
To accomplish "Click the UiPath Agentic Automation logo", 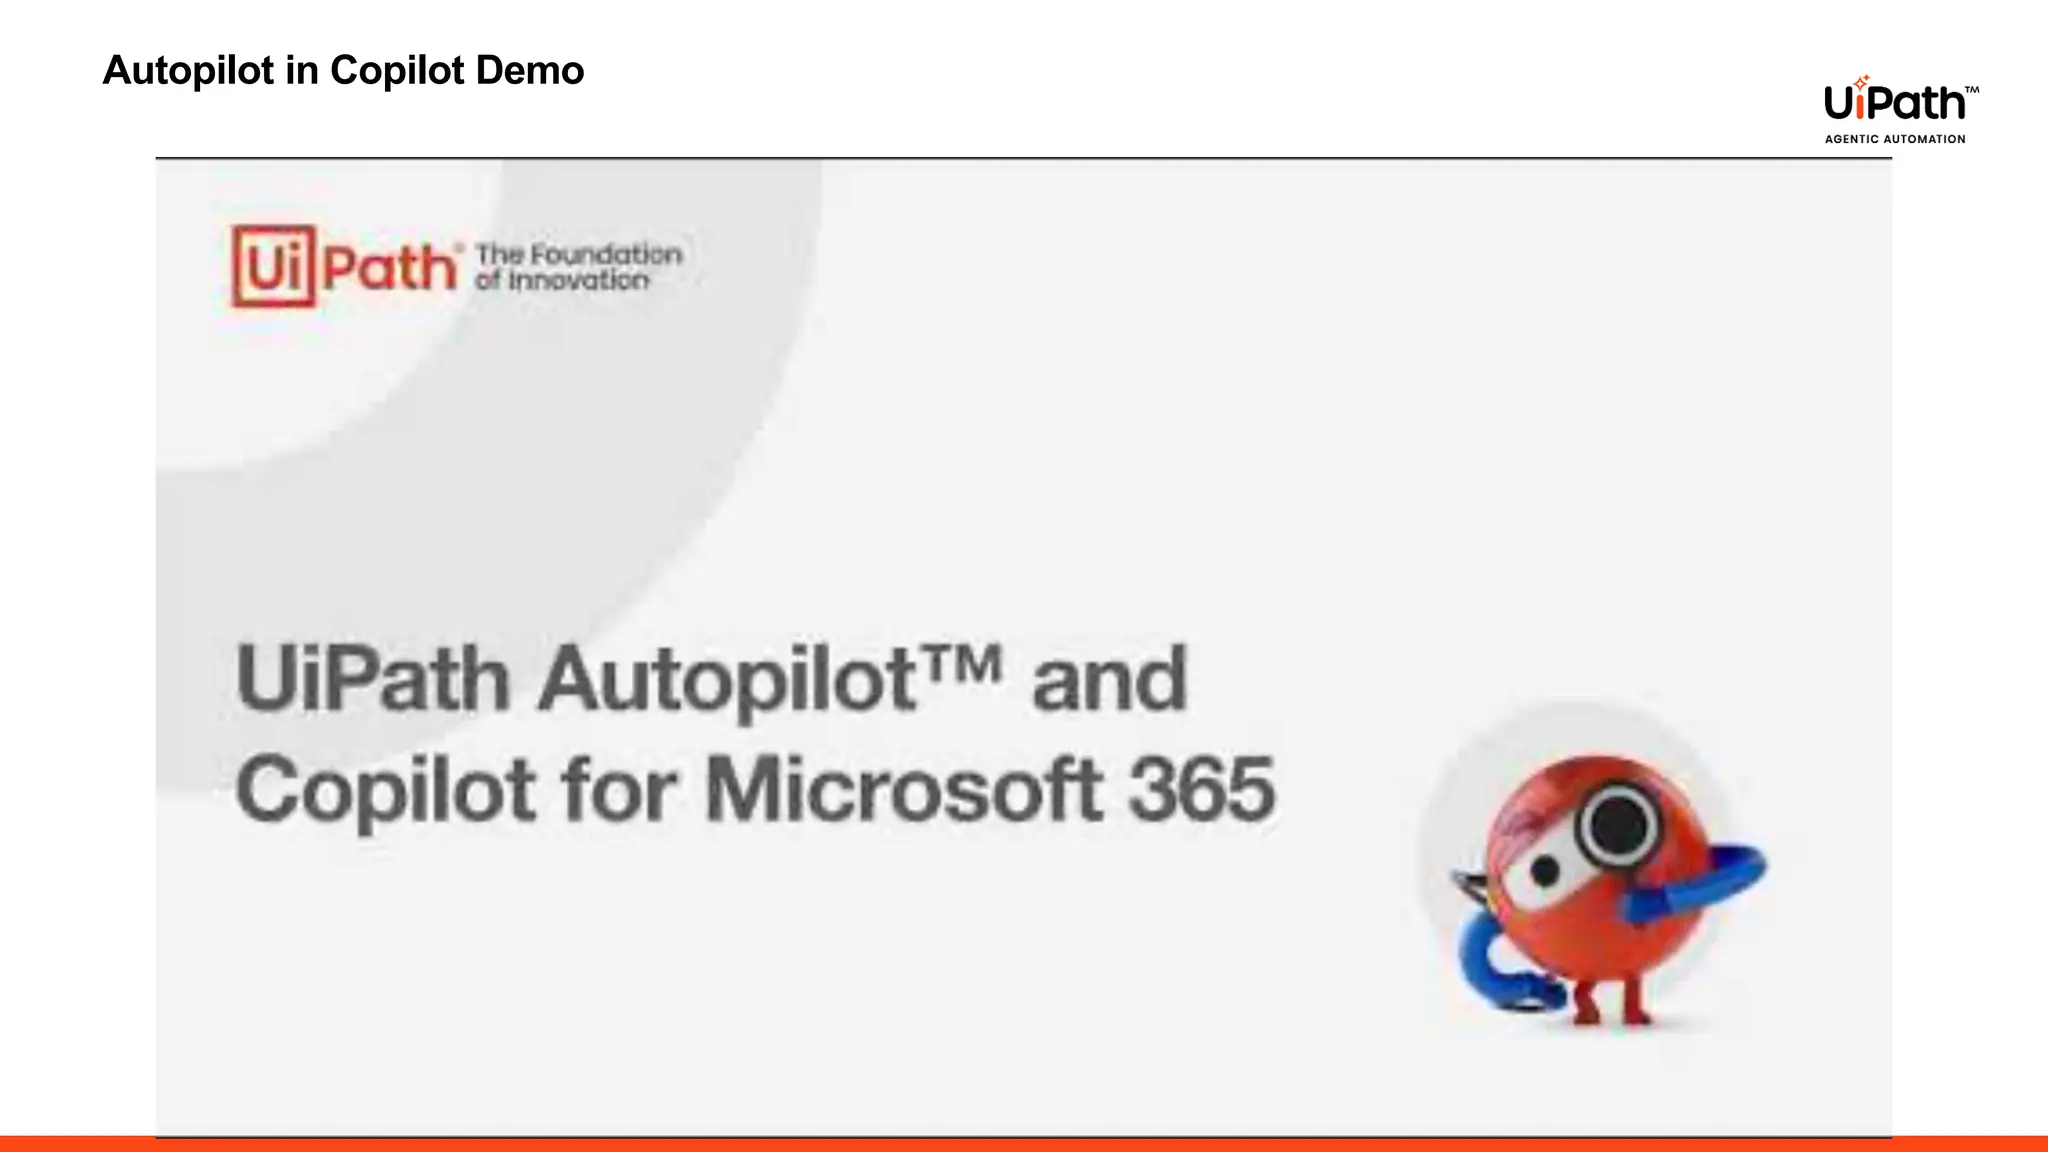I will tap(1901, 110).
